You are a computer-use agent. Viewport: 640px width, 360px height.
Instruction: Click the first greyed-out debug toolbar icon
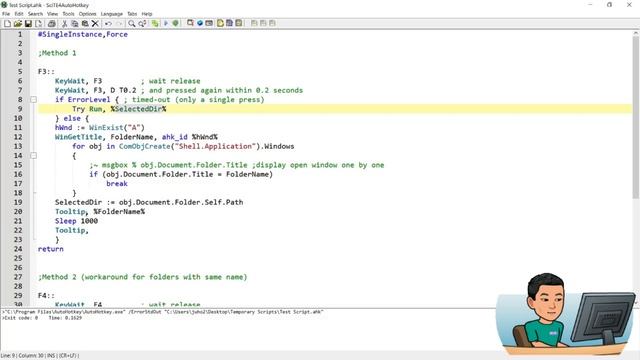point(254,23)
